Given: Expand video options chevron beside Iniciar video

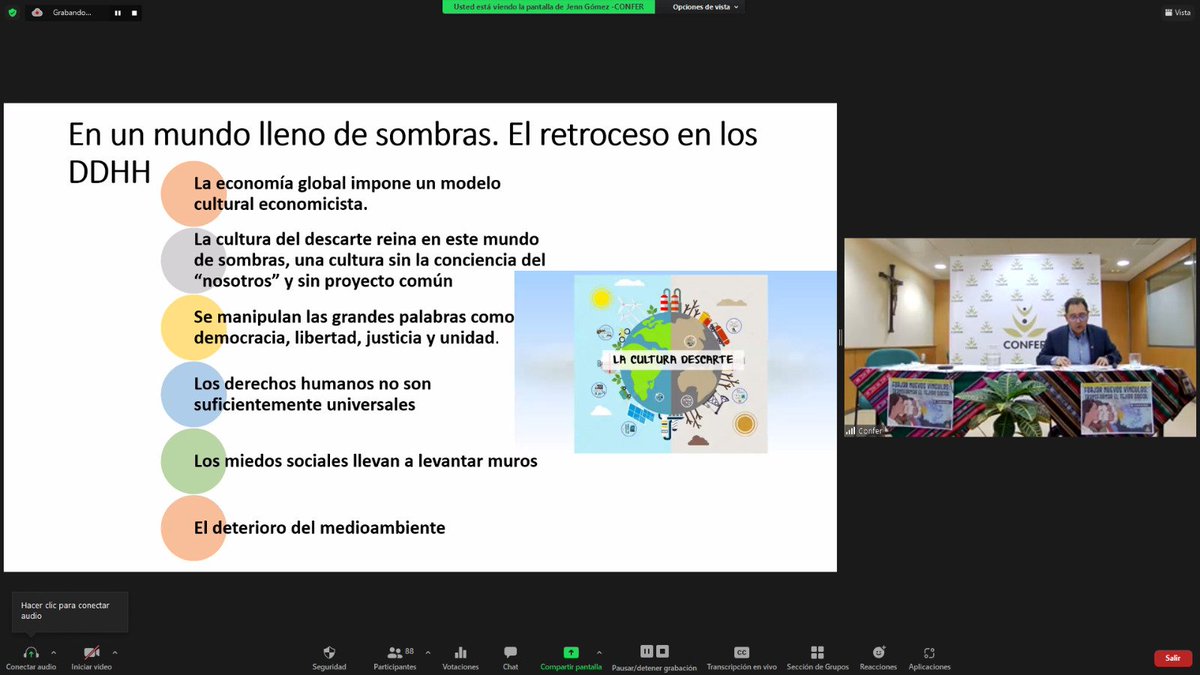Looking at the screenshot, I should tap(114, 652).
